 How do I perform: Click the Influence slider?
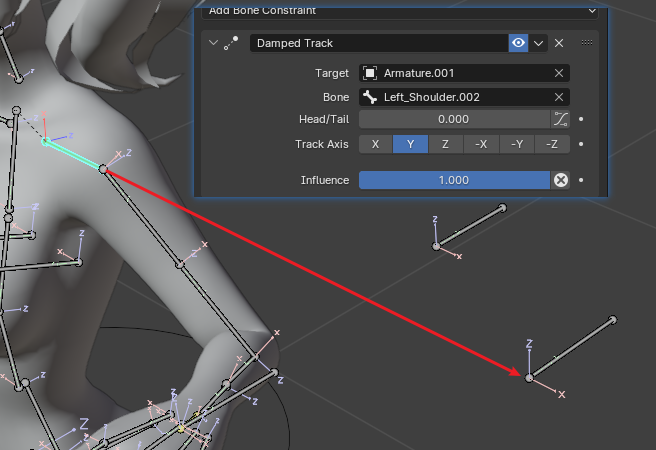coord(454,180)
